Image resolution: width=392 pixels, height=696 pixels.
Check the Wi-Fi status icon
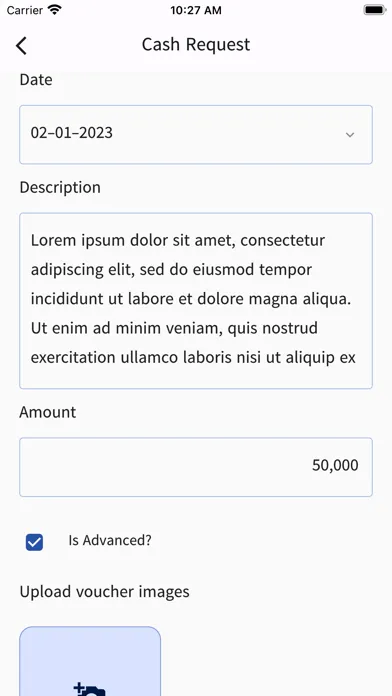tap(55, 10)
